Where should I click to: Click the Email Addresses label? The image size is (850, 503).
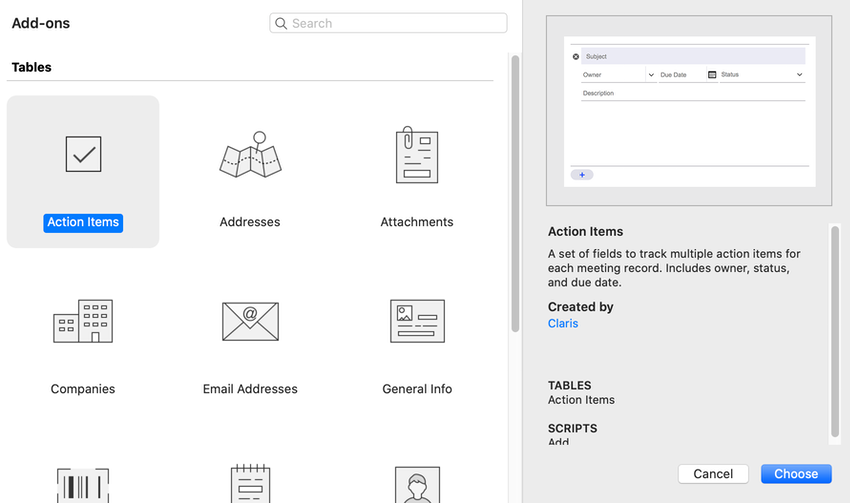pos(250,389)
